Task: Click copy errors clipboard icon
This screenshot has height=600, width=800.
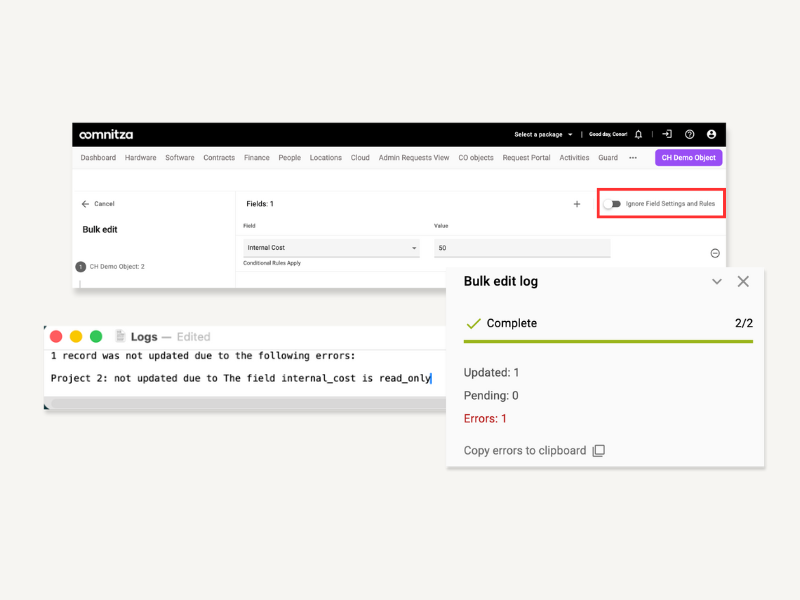Action: coord(598,451)
